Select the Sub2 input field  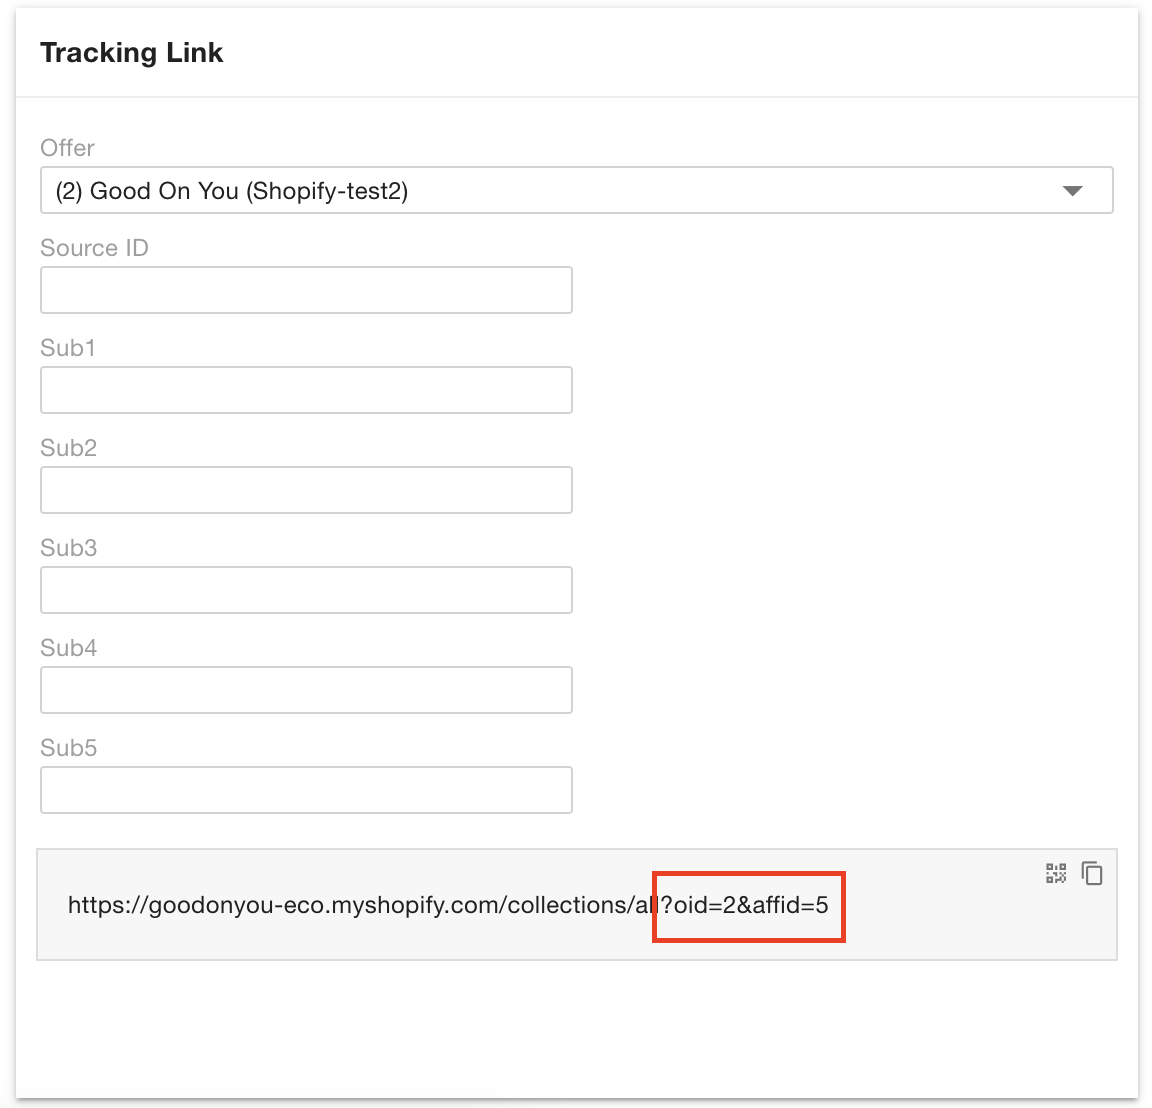306,490
